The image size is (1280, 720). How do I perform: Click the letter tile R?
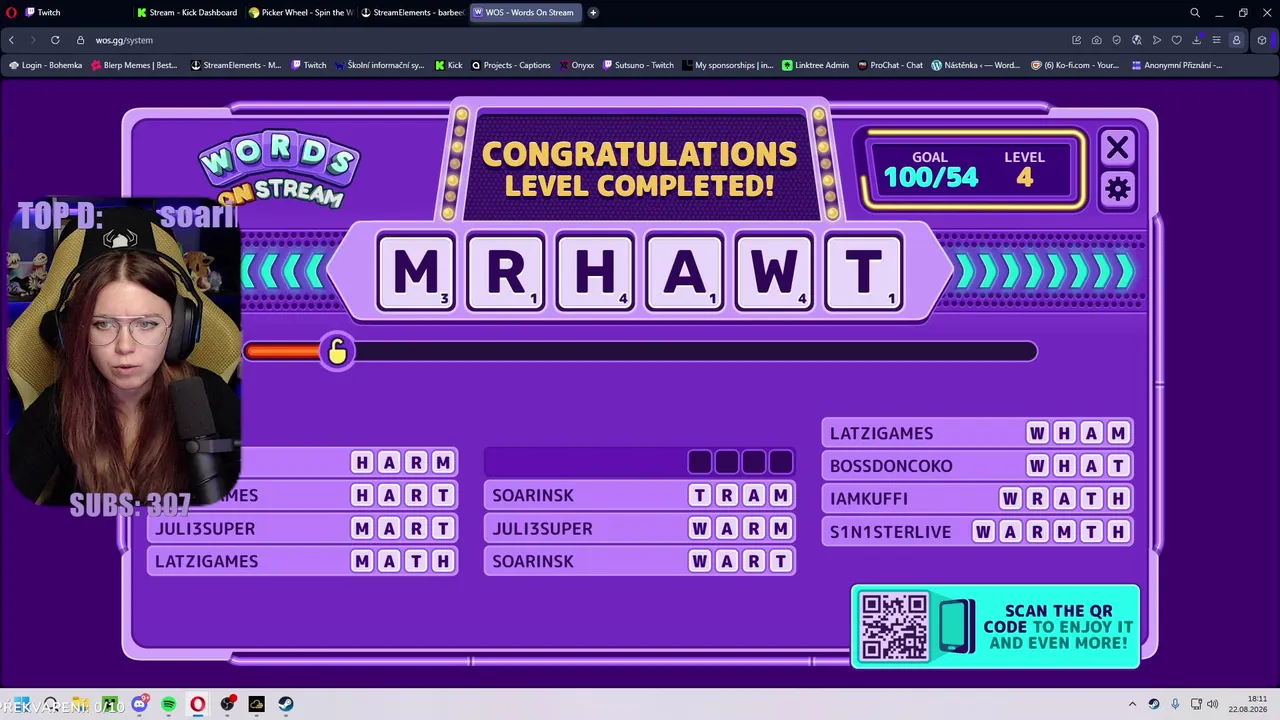(x=506, y=272)
